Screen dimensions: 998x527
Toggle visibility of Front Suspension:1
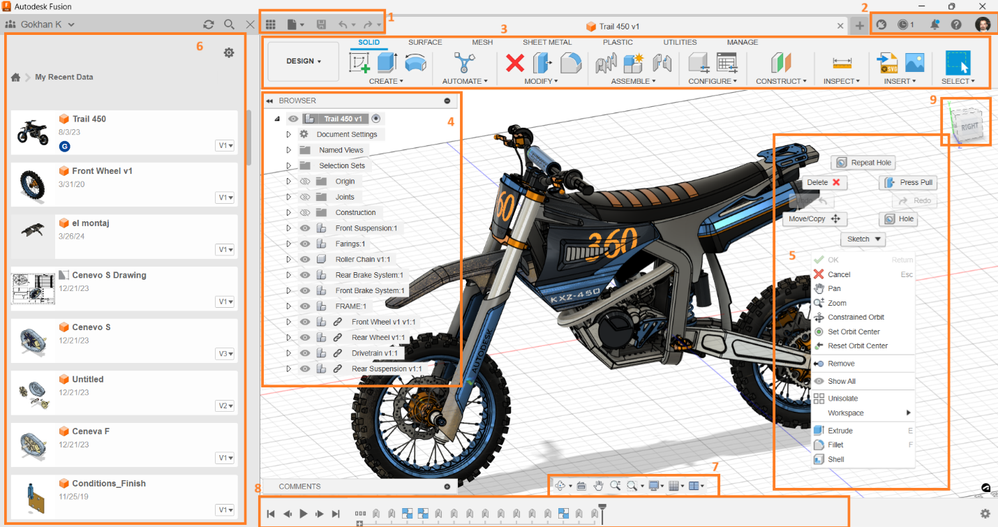click(305, 228)
